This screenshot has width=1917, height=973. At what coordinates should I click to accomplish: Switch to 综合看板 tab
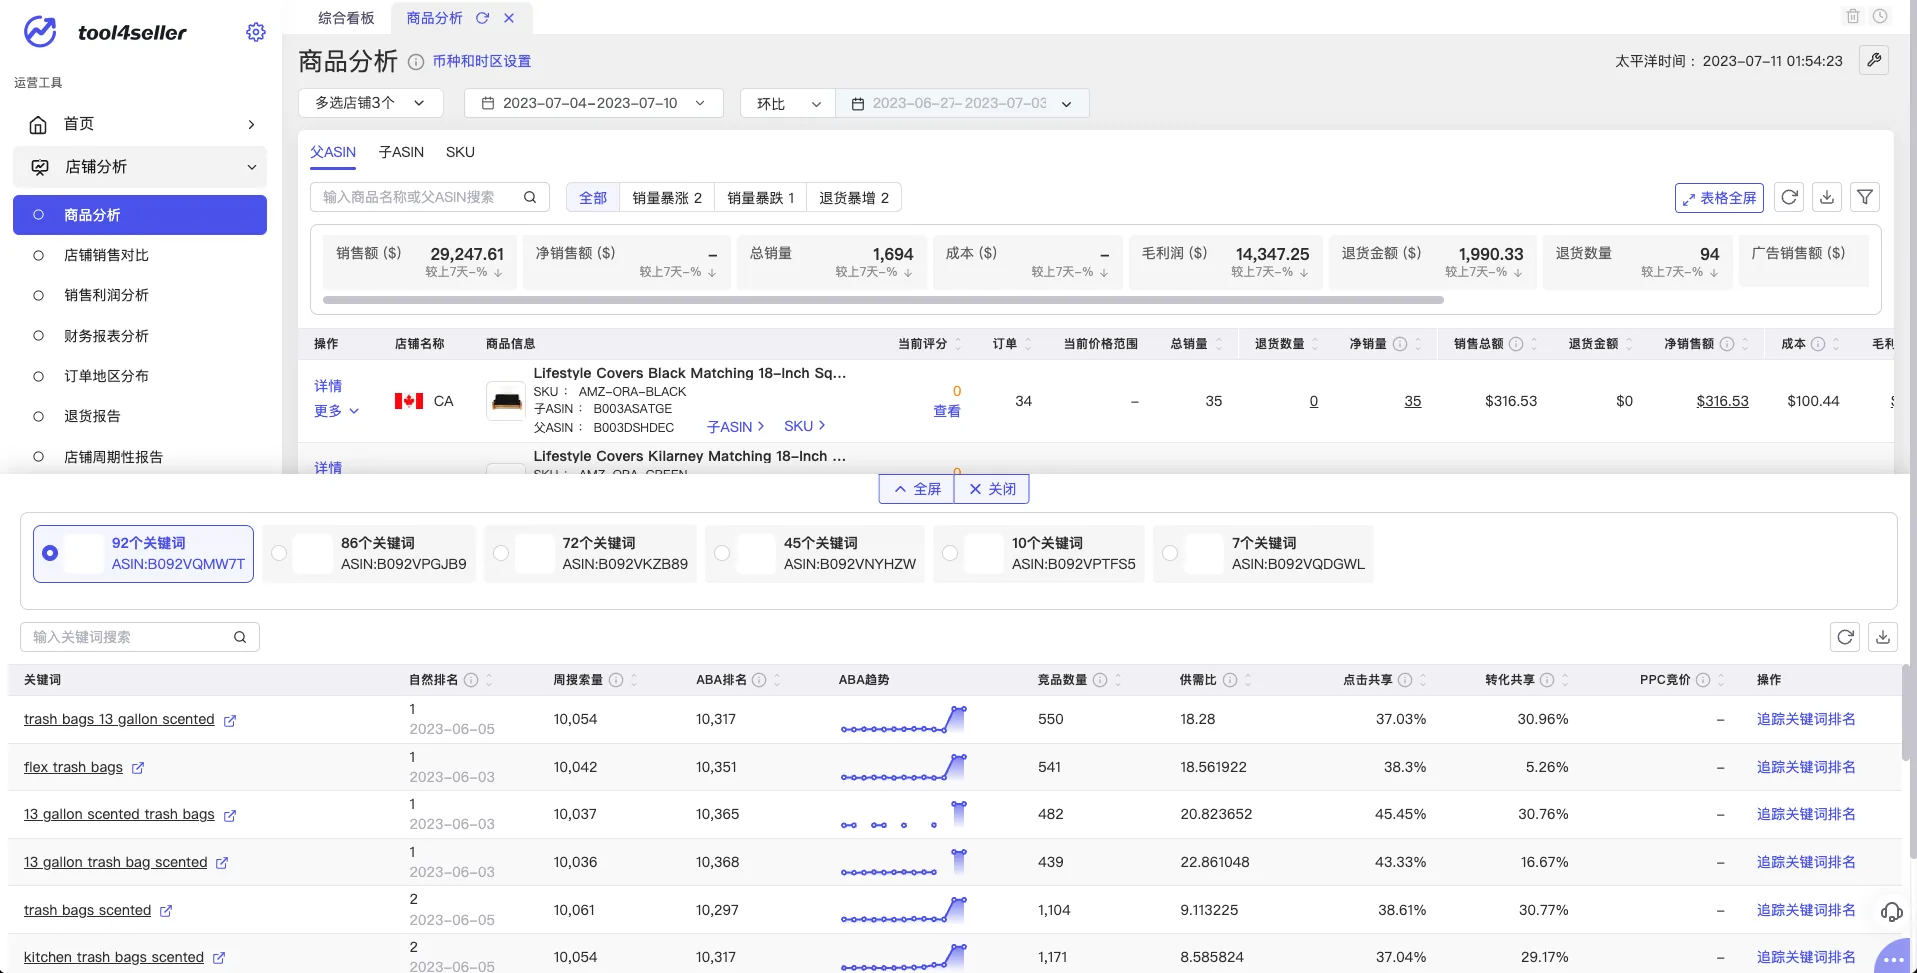(346, 18)
